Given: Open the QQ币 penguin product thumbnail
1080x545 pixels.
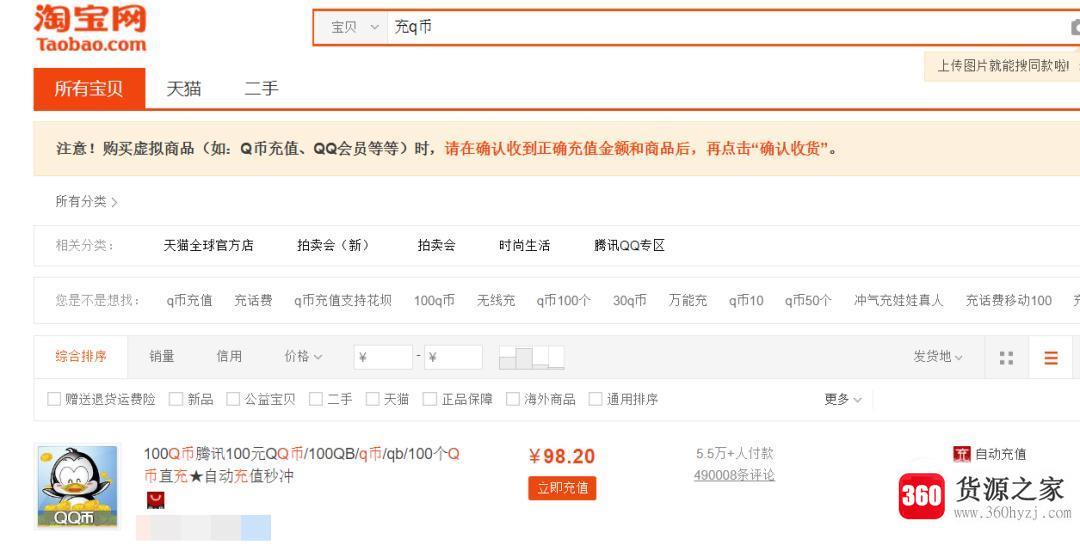Looking at the screenshot, I should point(78,486).
